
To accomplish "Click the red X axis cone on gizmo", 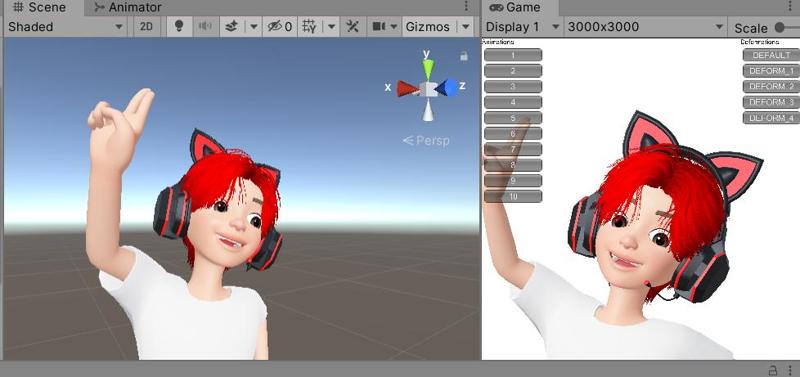I will pos(408,88).
